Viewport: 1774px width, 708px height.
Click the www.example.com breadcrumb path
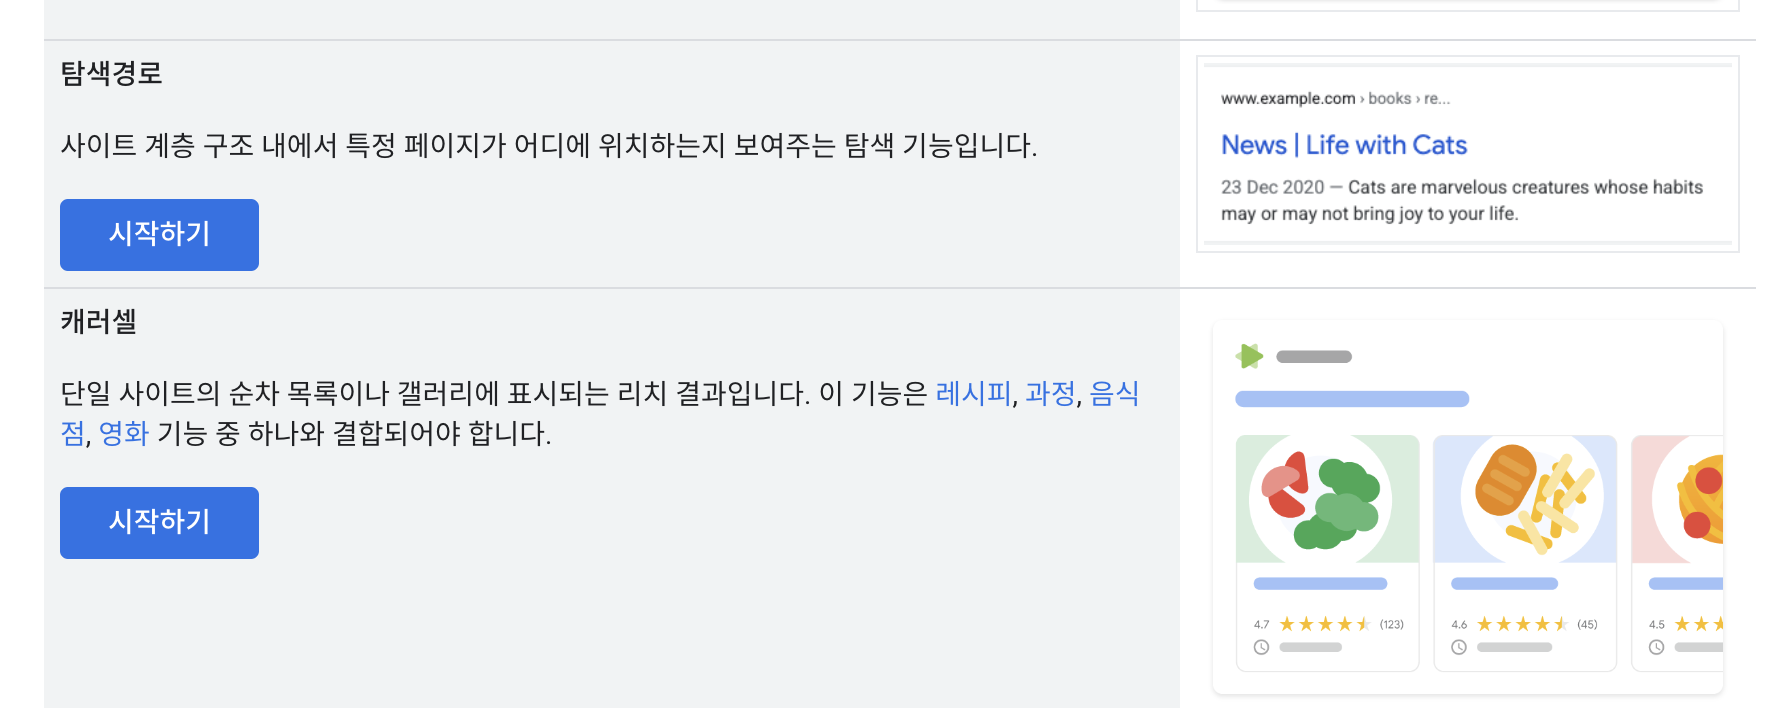pyautogui.click(x=1287, y=98)
